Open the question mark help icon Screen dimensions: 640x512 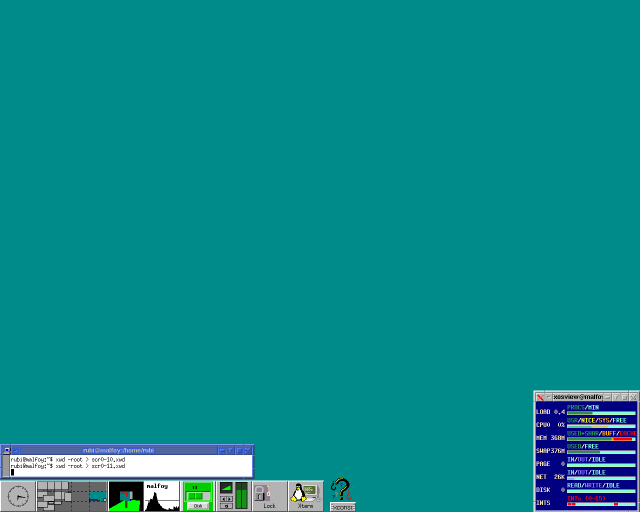(x=342, y=490)
